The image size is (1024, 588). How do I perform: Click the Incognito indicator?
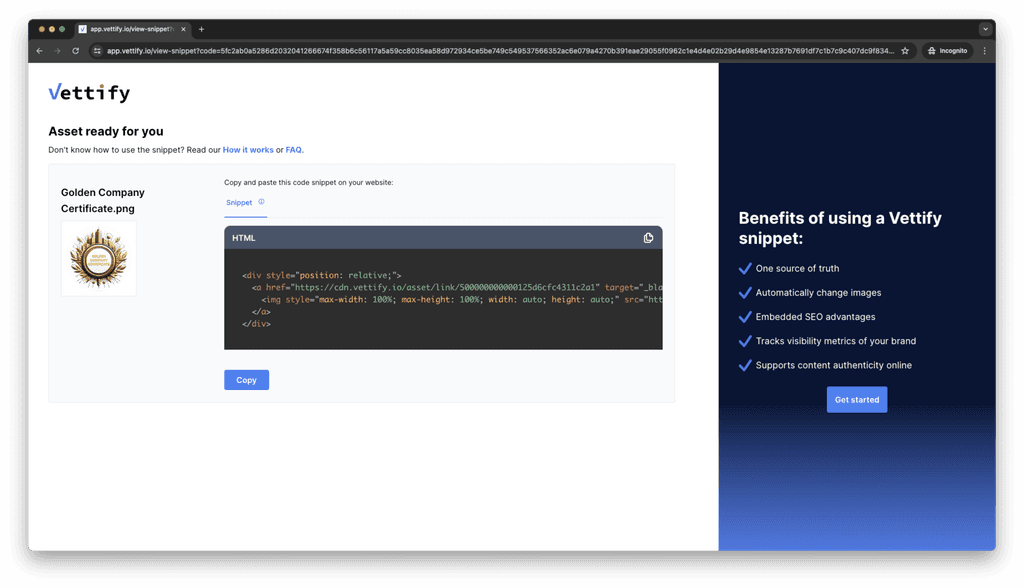(948, 51)
